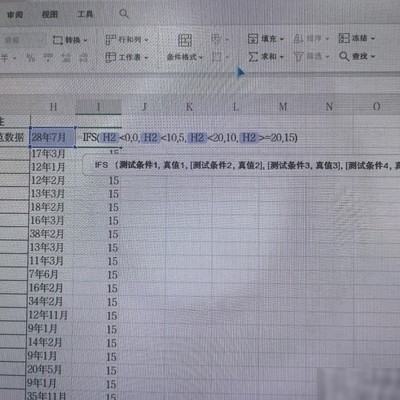Click inside the IFS formula being edited
This screenshot has width=400, height=400.
point(190,137)
